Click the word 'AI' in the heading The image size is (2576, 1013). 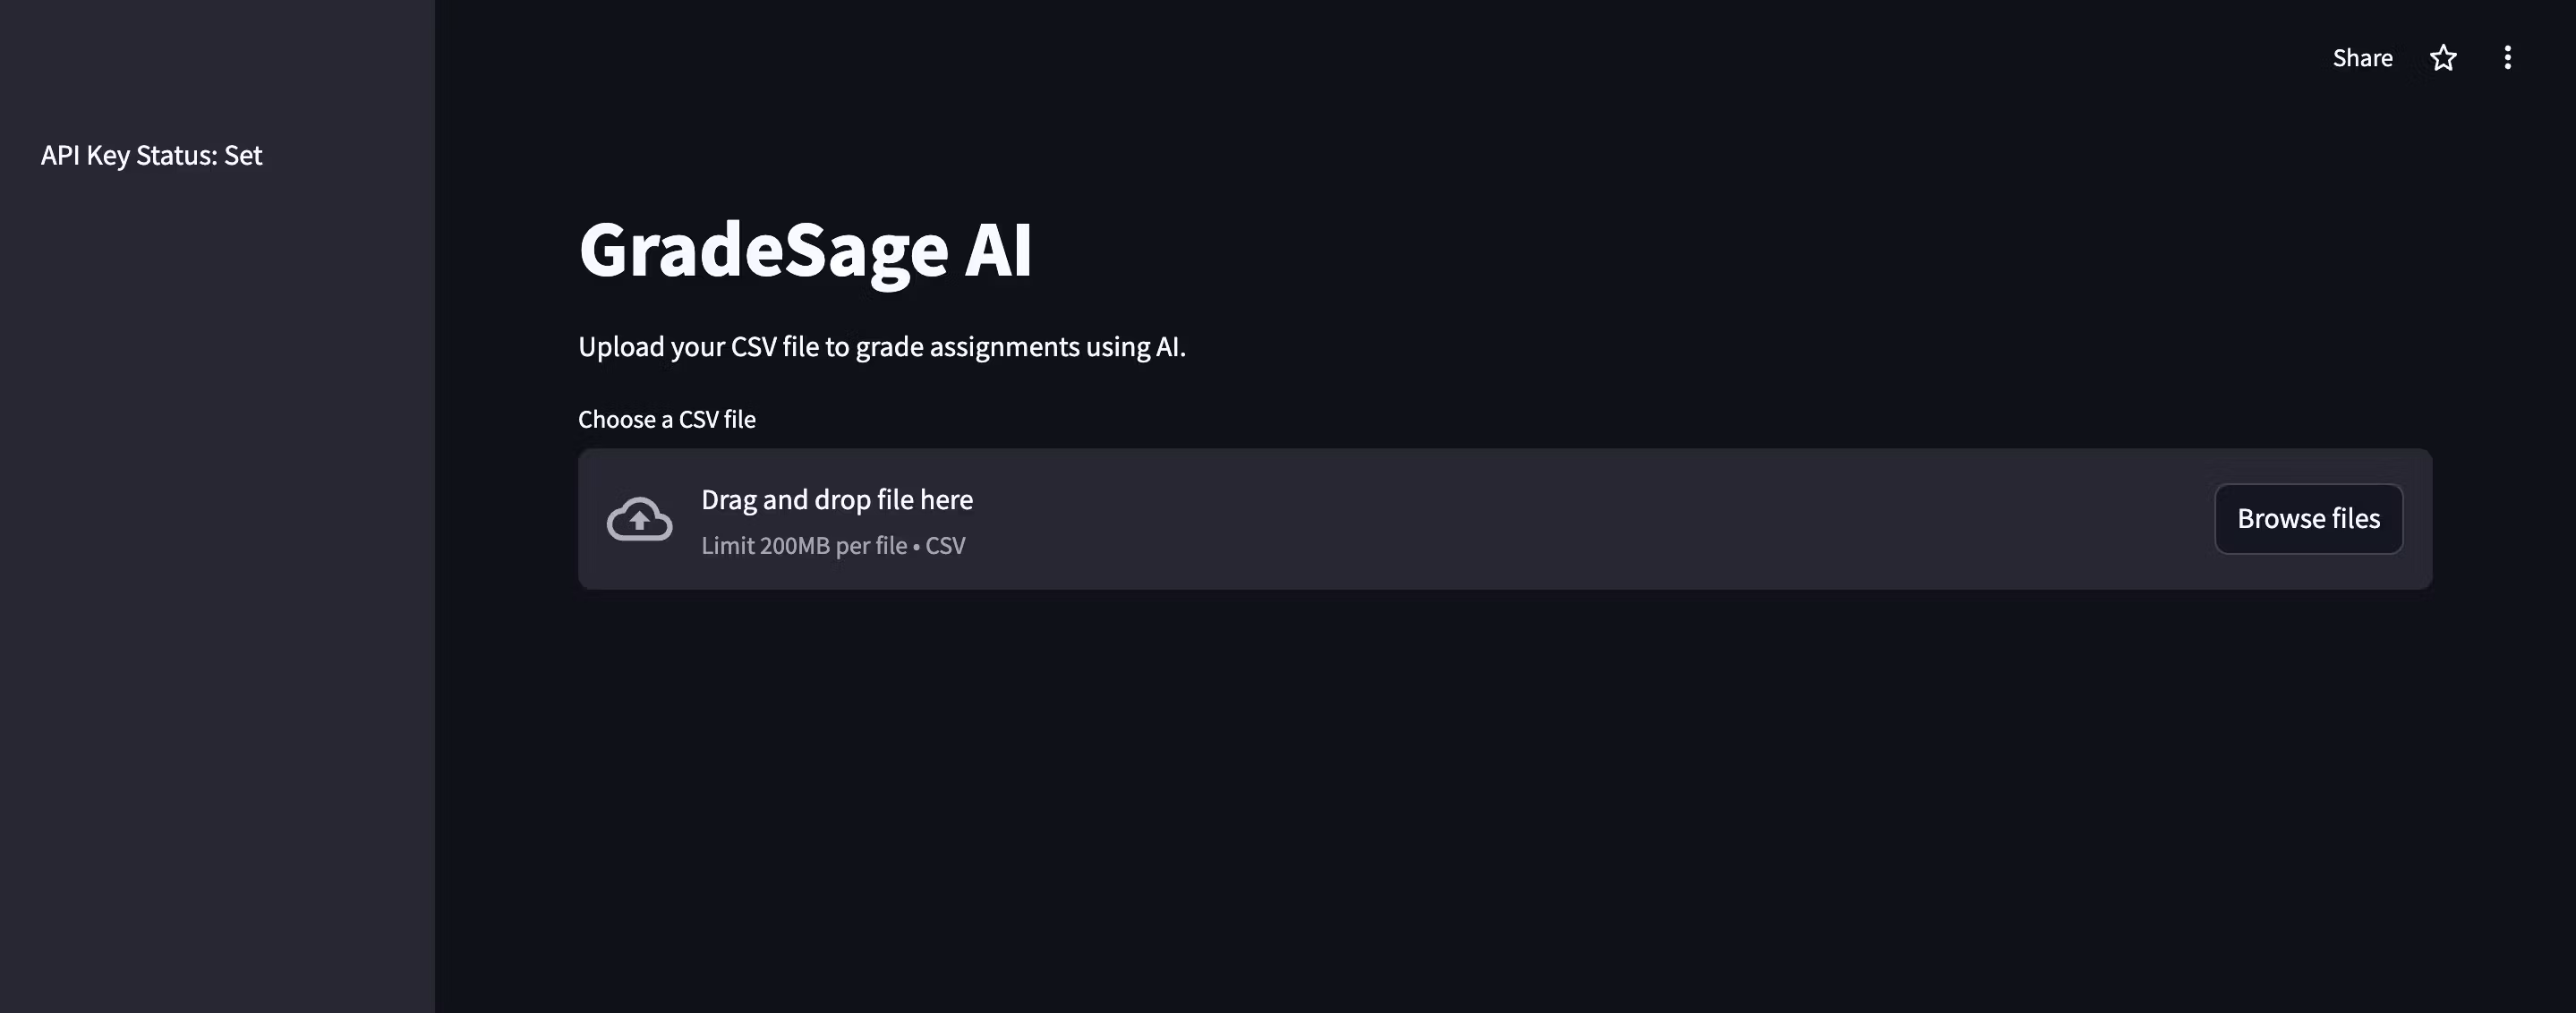pos(997,250)
